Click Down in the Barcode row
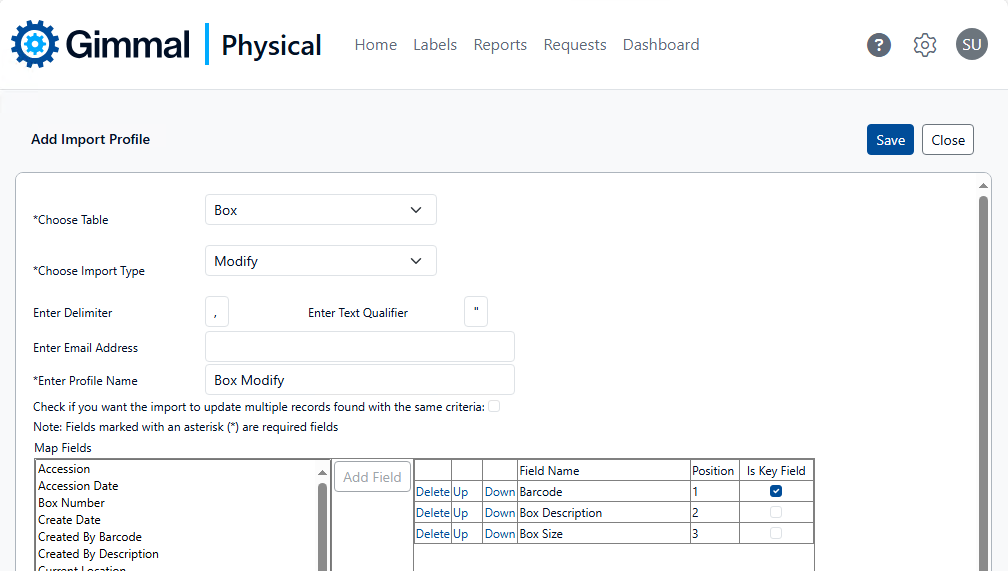The height and width of the screenshot is (571, 1008). 500,492
